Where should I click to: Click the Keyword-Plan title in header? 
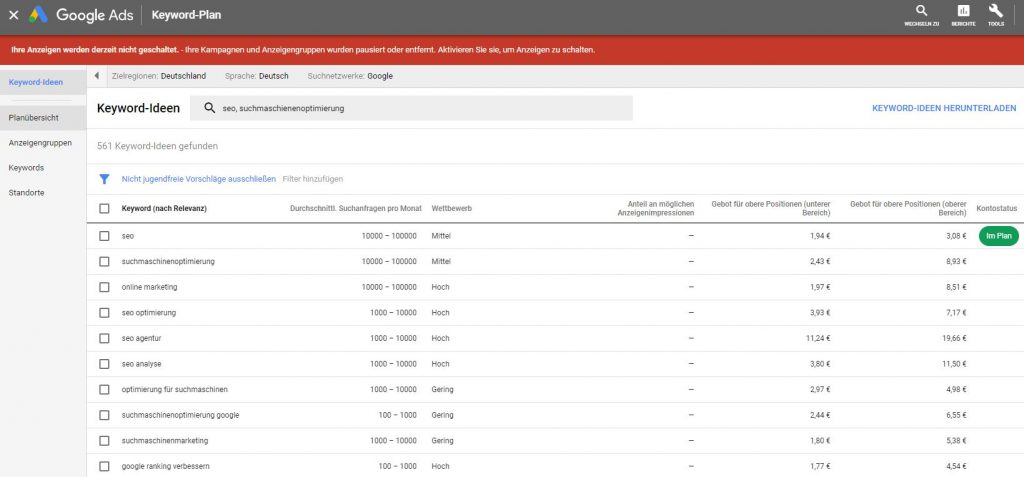coord(186,15)
